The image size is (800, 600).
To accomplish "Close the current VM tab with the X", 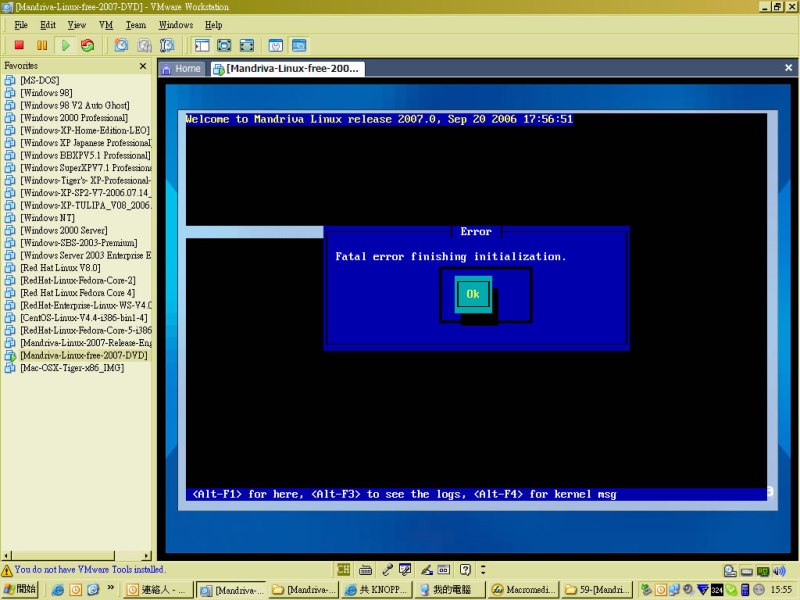I will (x=788, y=68).
